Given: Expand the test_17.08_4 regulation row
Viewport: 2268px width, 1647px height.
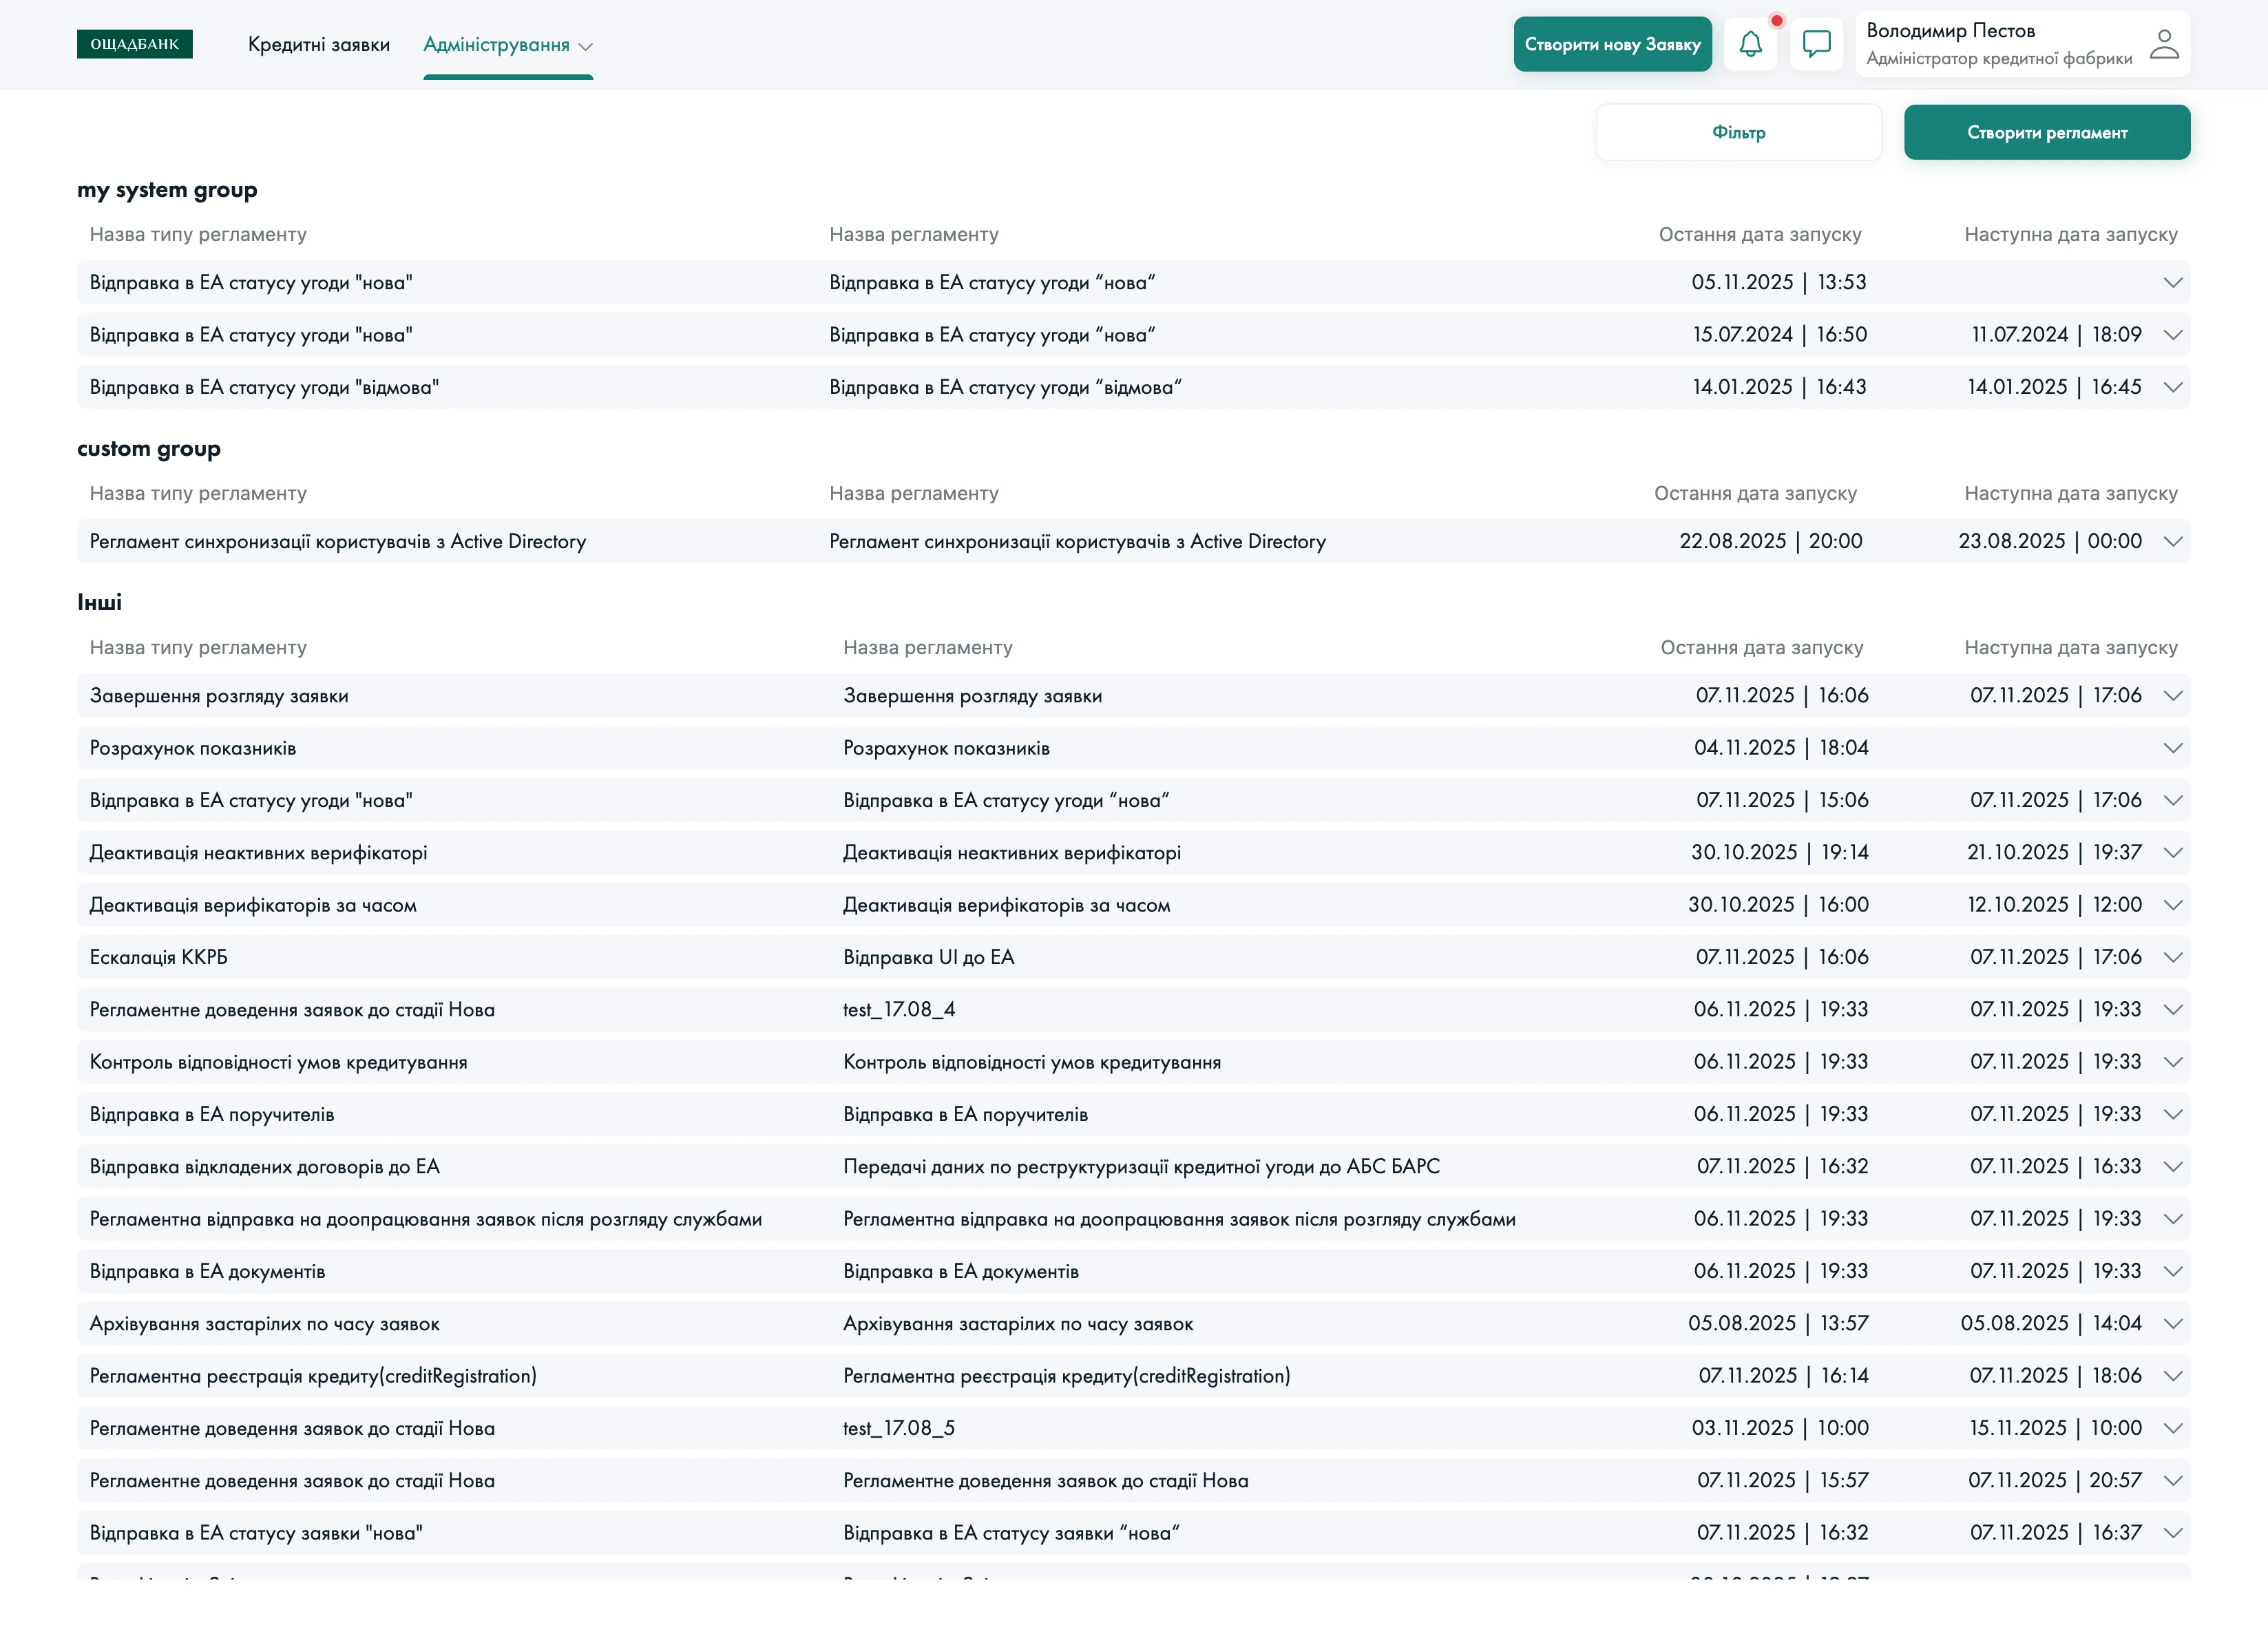Looking at the screenshot, I should tap(2172, 1009).
